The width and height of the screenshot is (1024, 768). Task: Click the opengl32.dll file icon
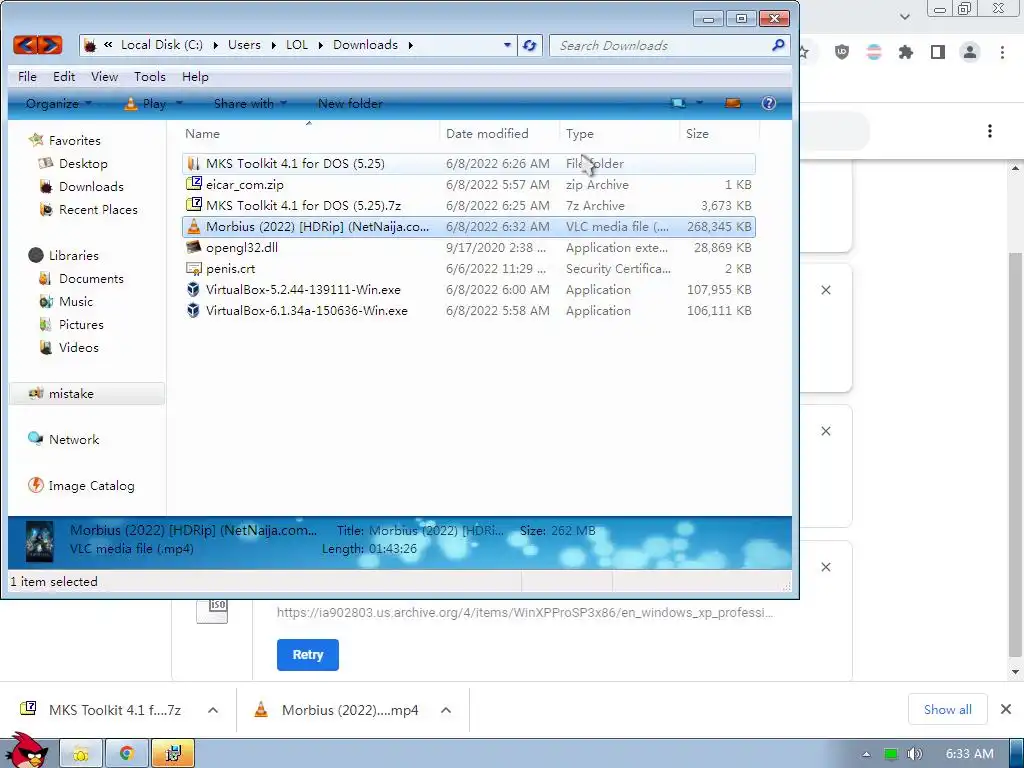pyautogui.click(x=193, y=248)
